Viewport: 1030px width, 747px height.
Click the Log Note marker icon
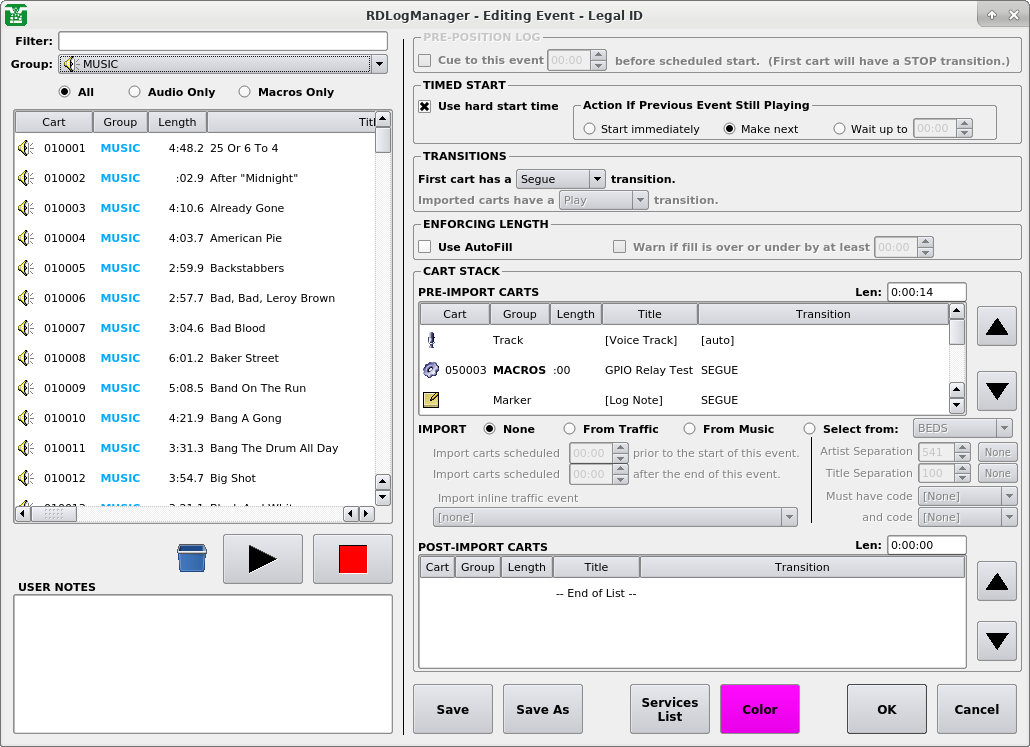(x=431, y=400)
